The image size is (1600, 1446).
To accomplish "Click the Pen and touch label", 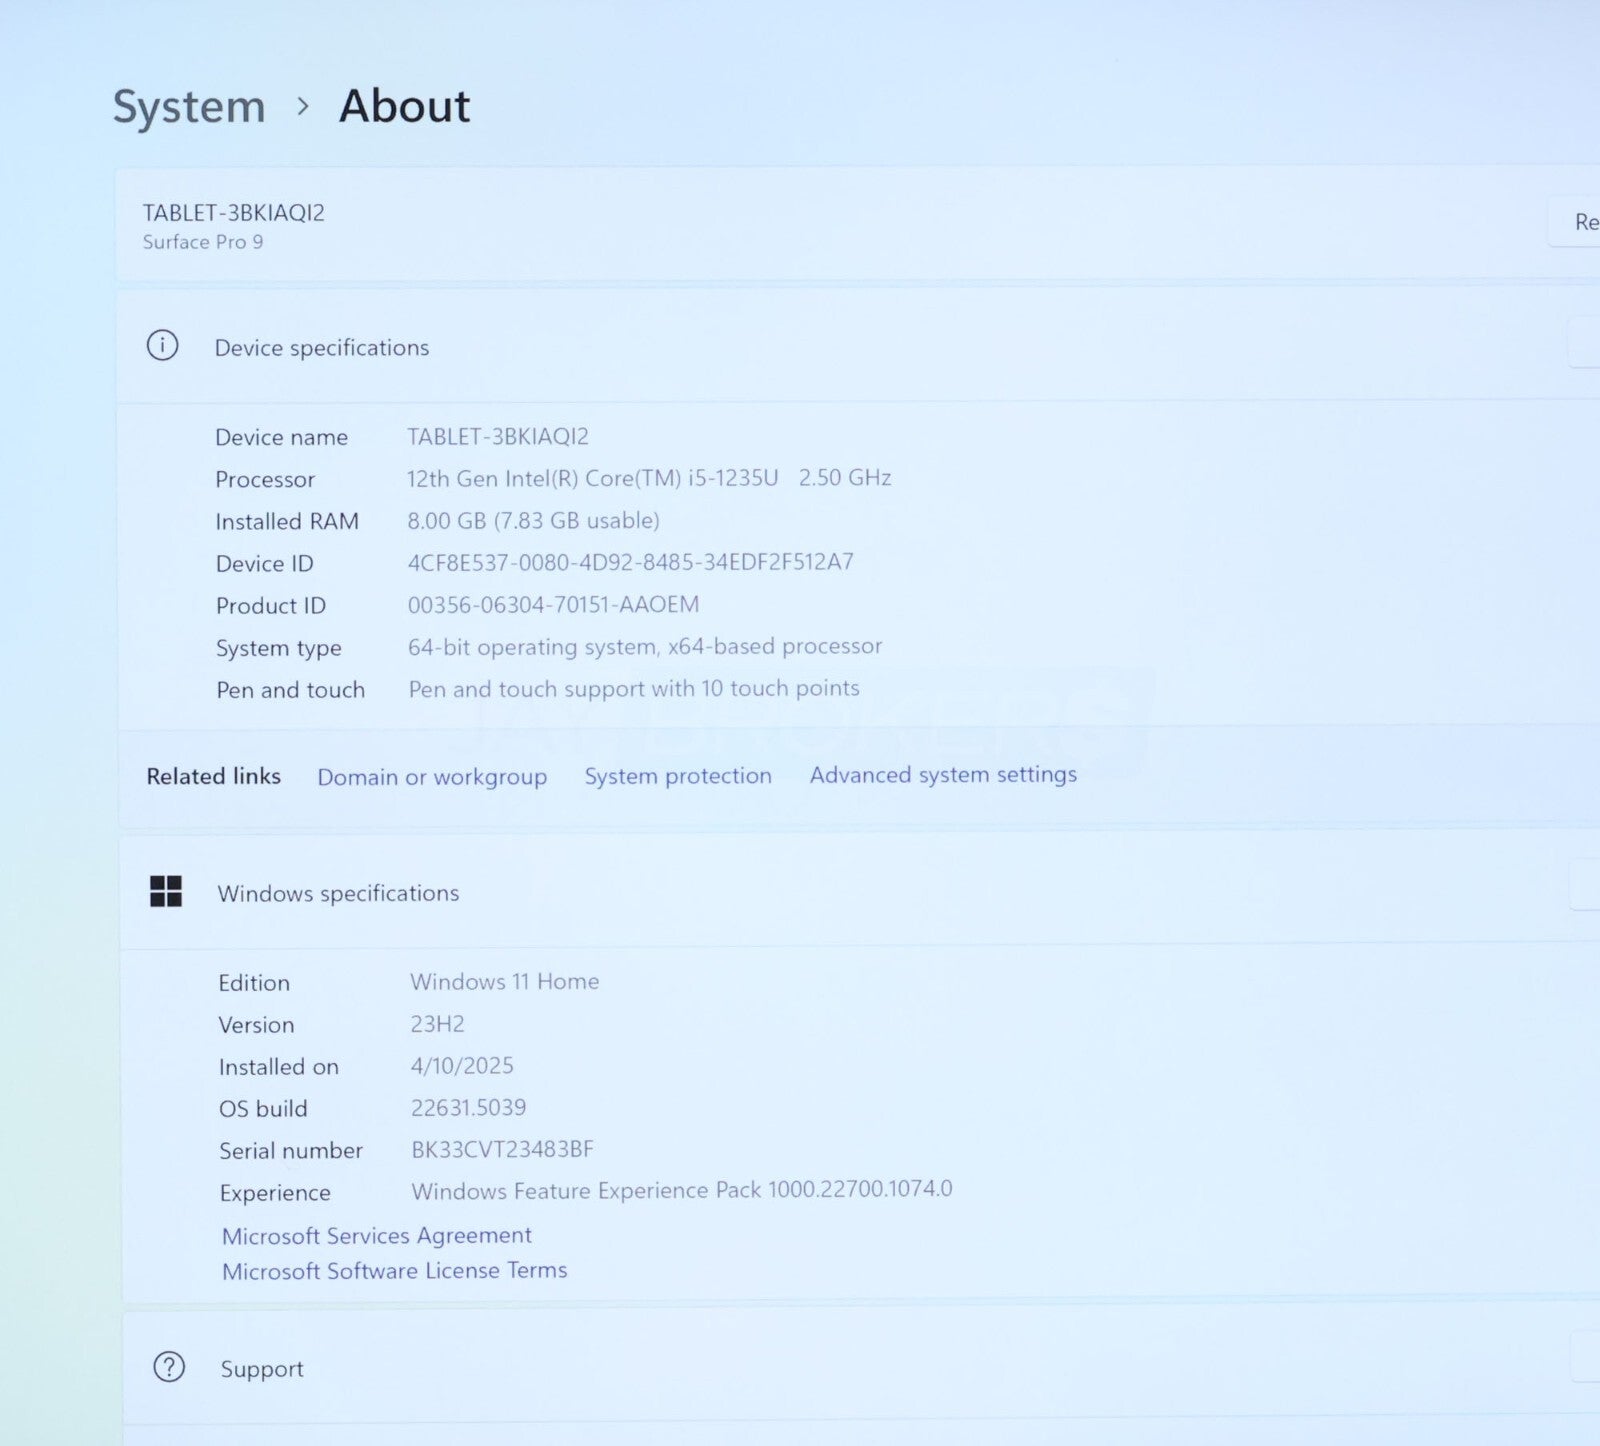I will coord(291,690).
